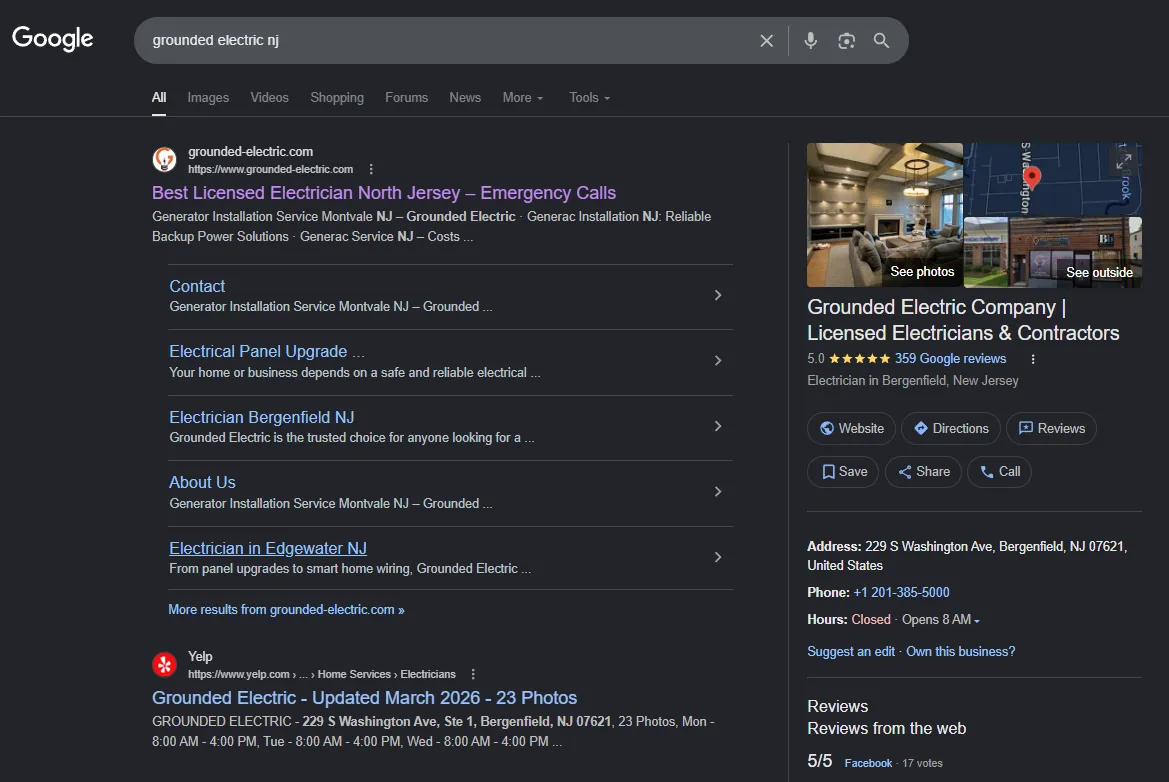
Task: Open the 359 Google reviews link
Action: [950, 359]
